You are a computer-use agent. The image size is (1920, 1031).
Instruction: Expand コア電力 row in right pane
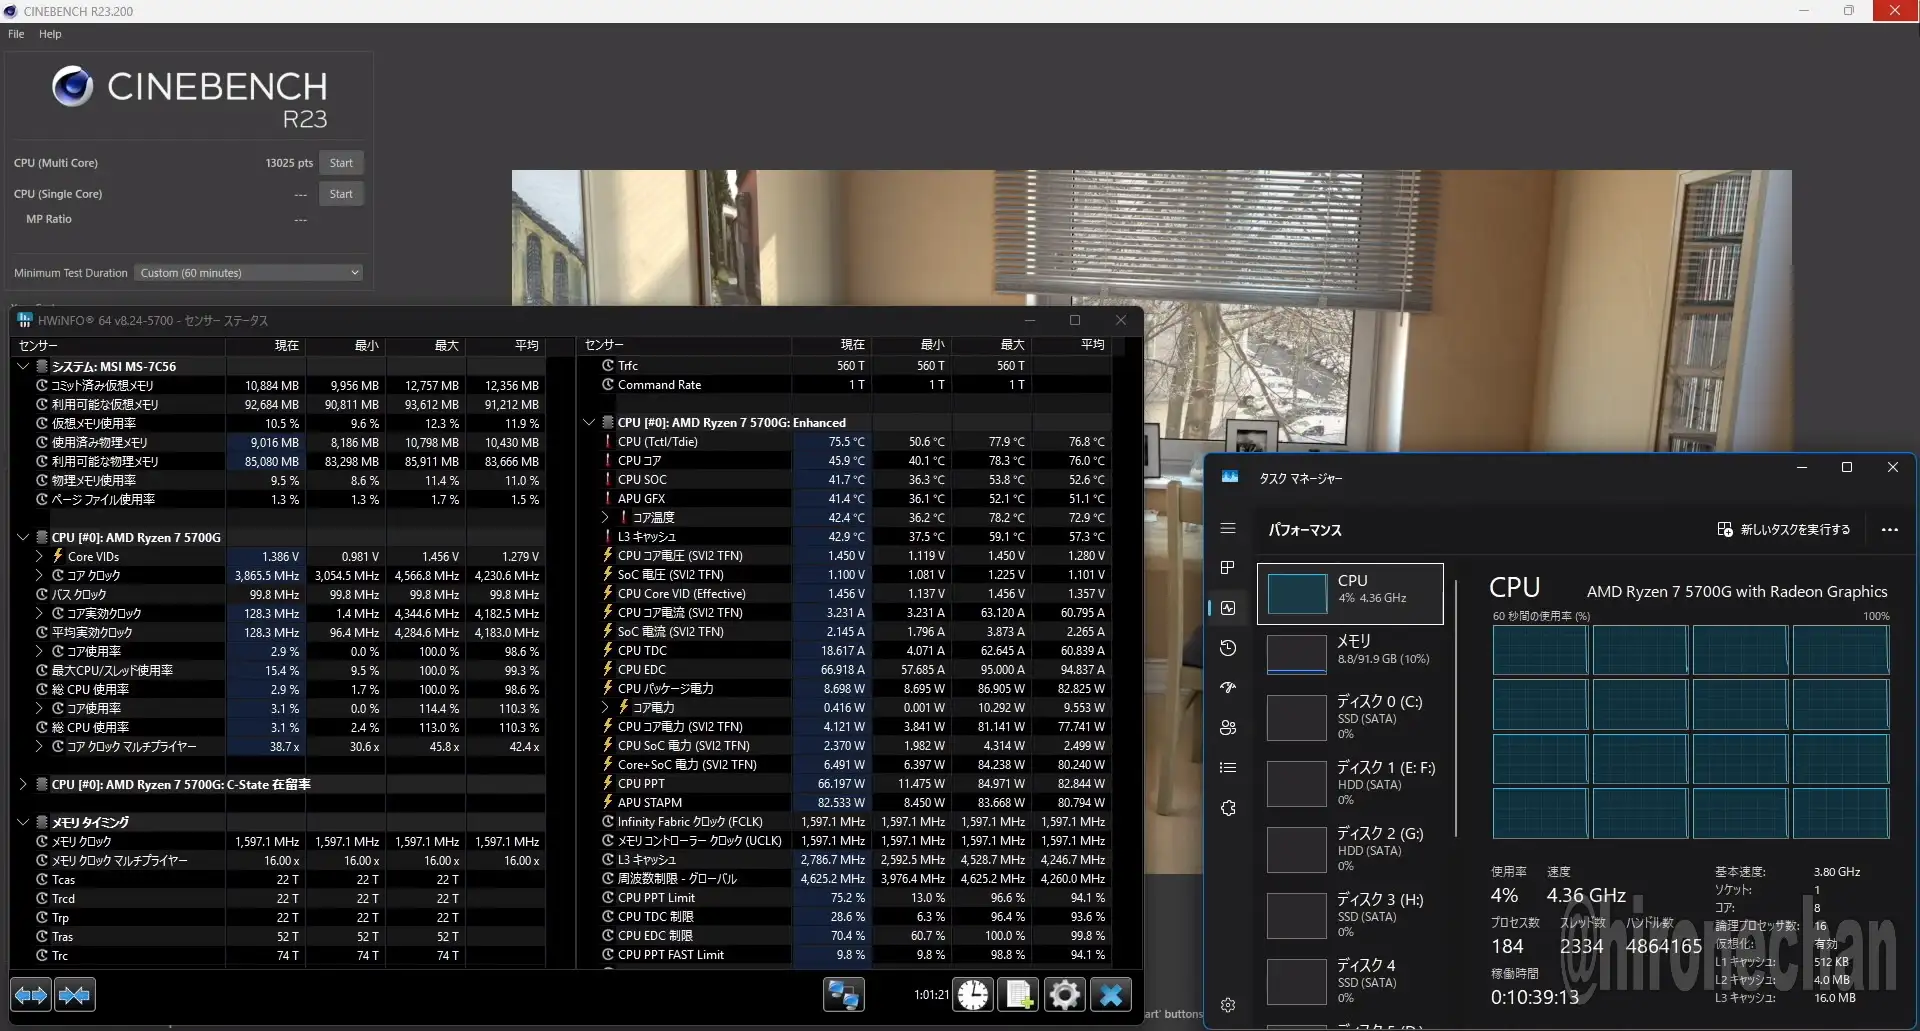coord(605,708)
